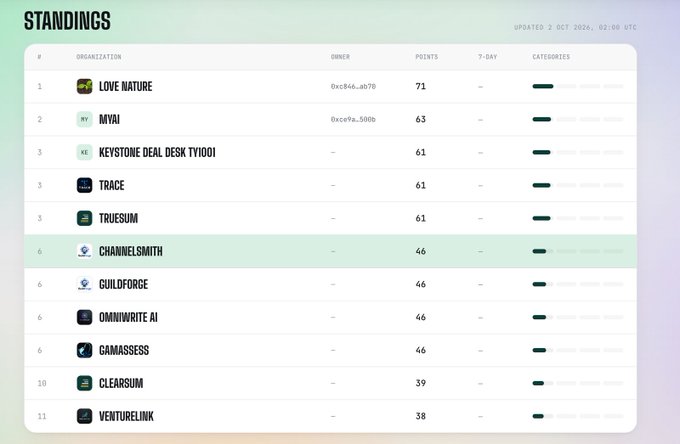Click Love Nature's categories progress bar
680x444 pixels.
coord(578,86)
